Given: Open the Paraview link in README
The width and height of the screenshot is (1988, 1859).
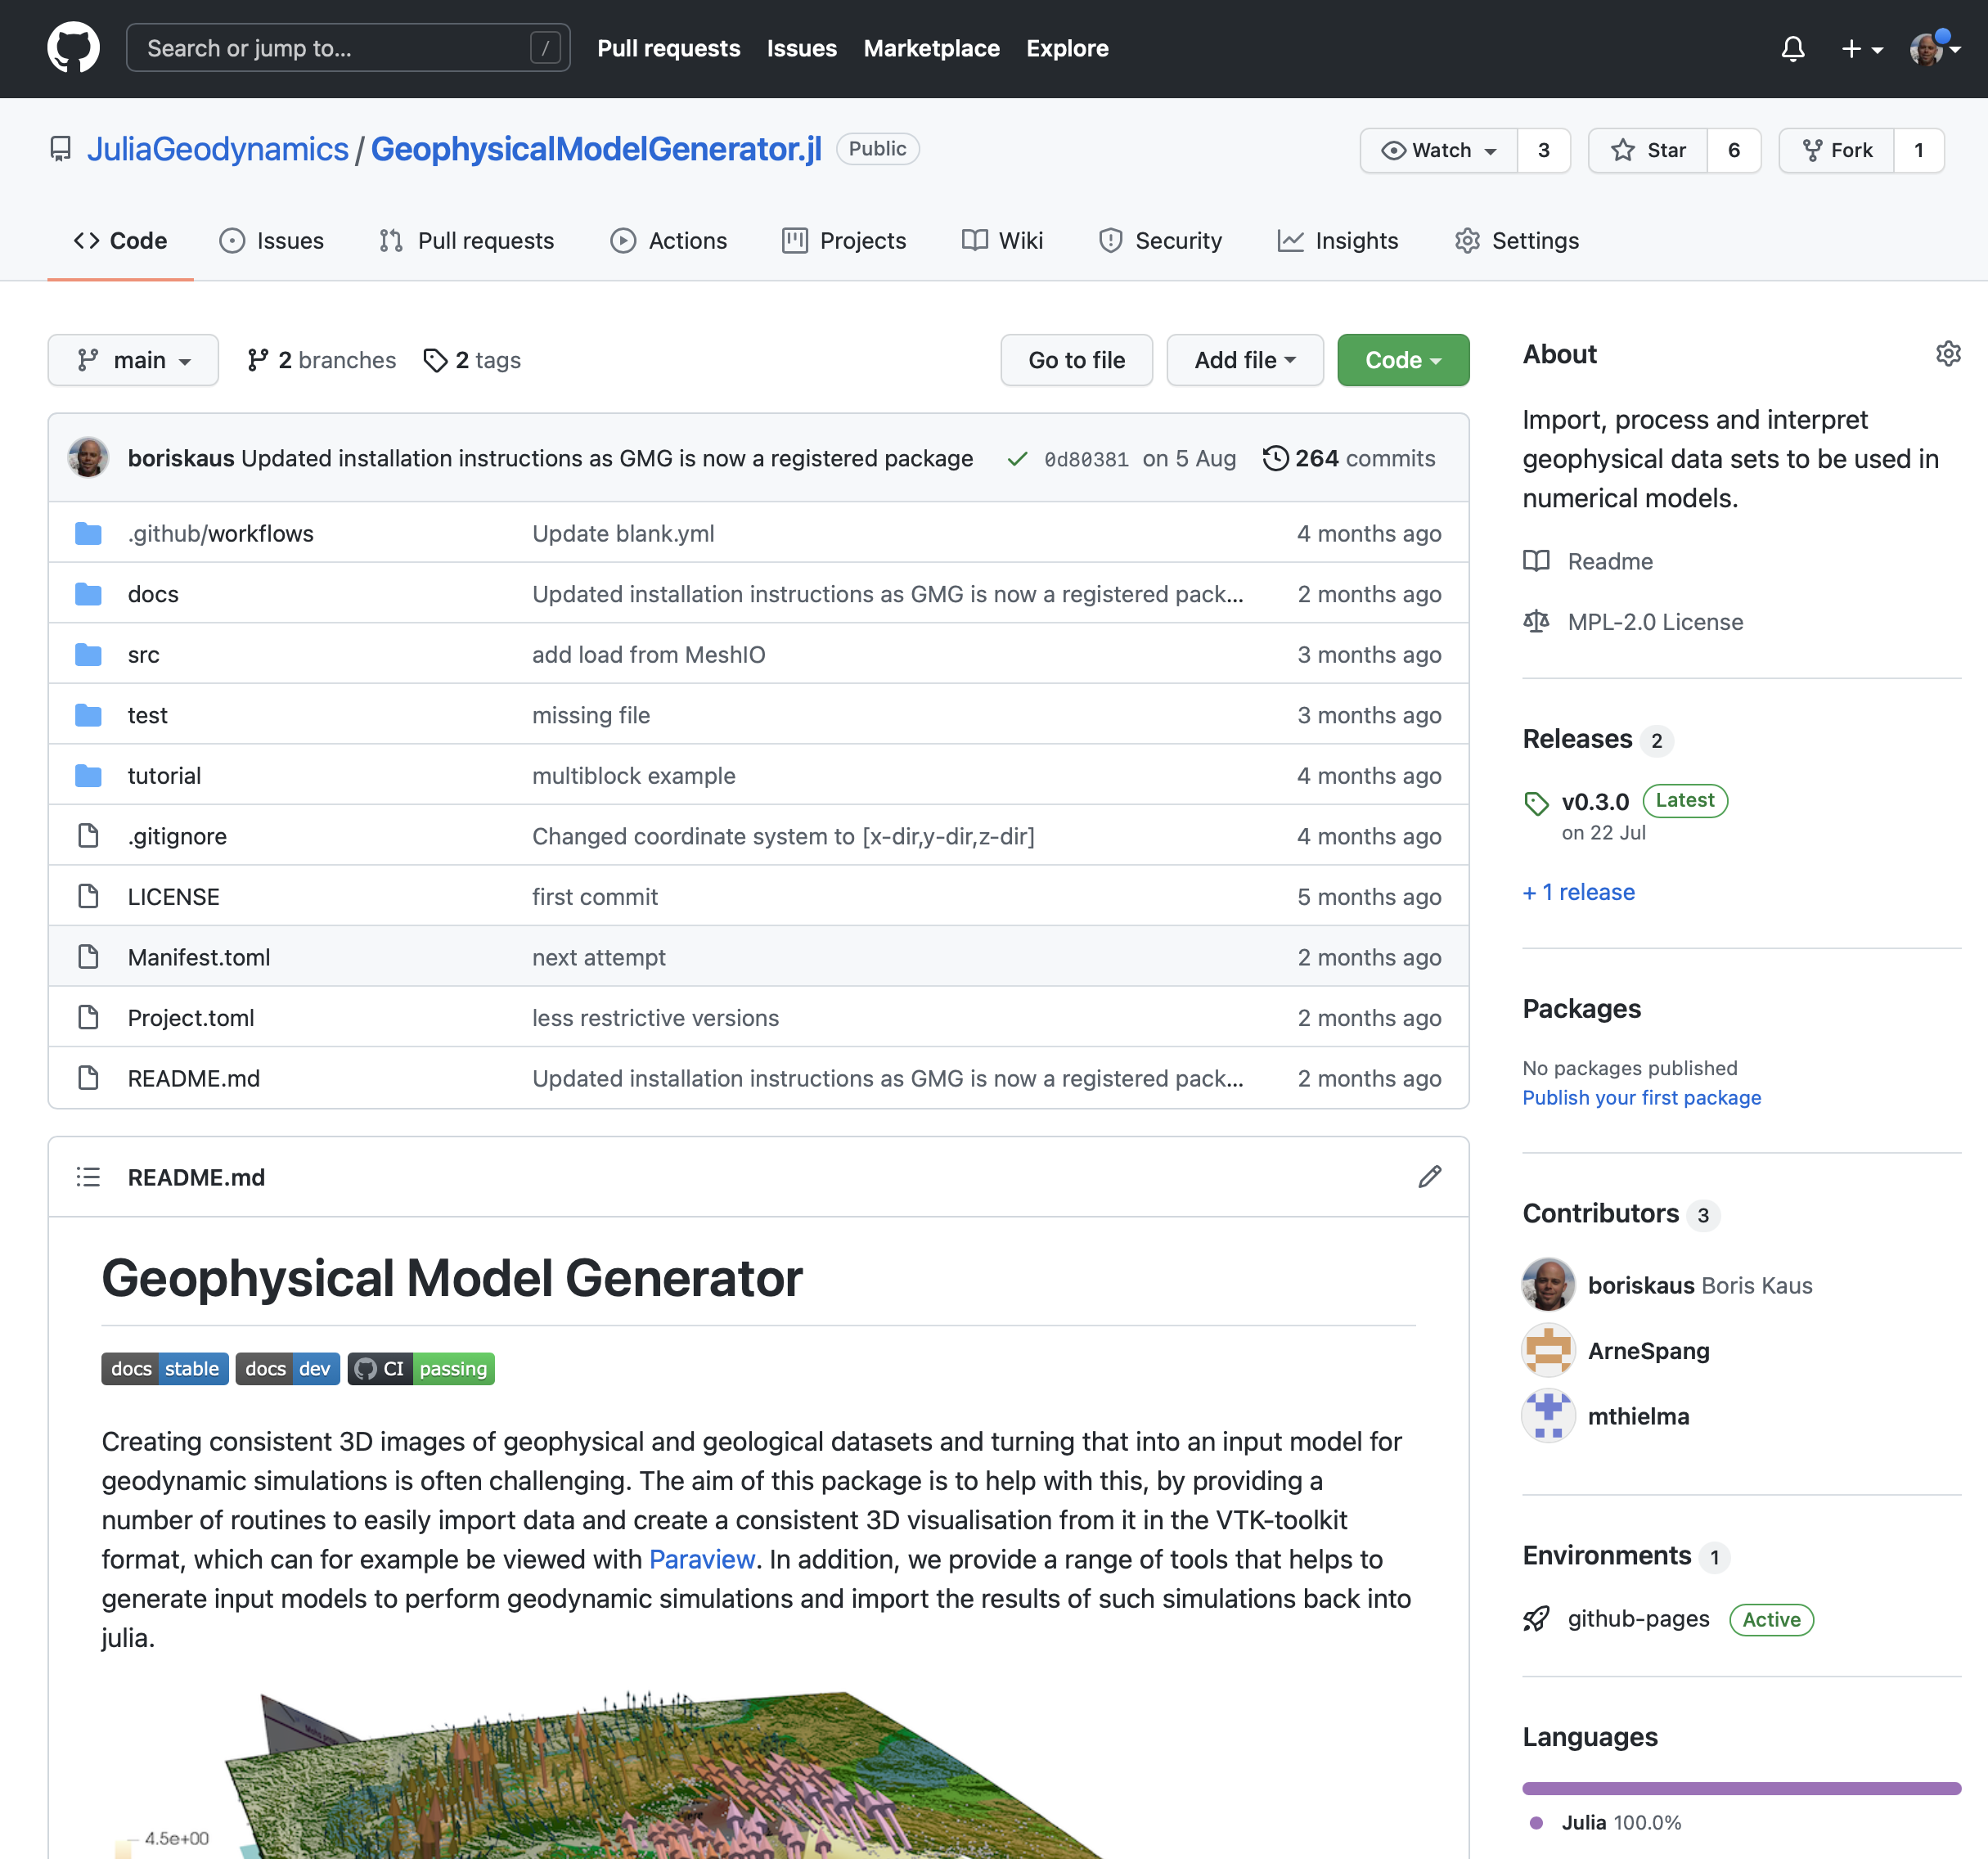Looking at the screenshot, I should [702, 1559].
